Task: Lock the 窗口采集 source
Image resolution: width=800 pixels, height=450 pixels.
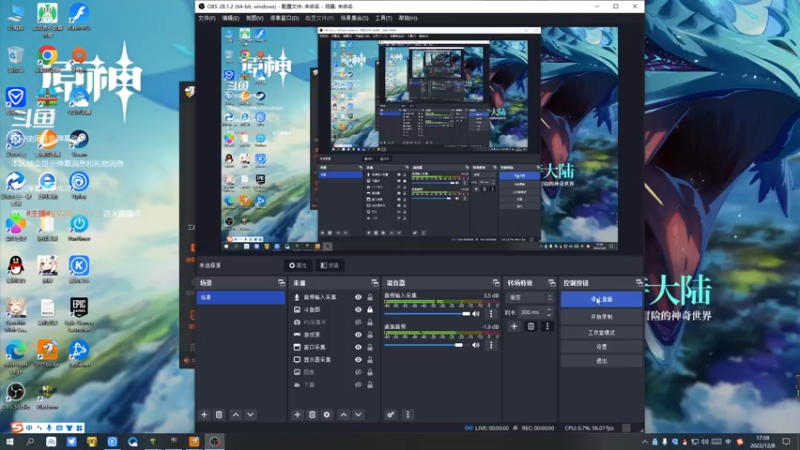Action: (x=370, y=347)
